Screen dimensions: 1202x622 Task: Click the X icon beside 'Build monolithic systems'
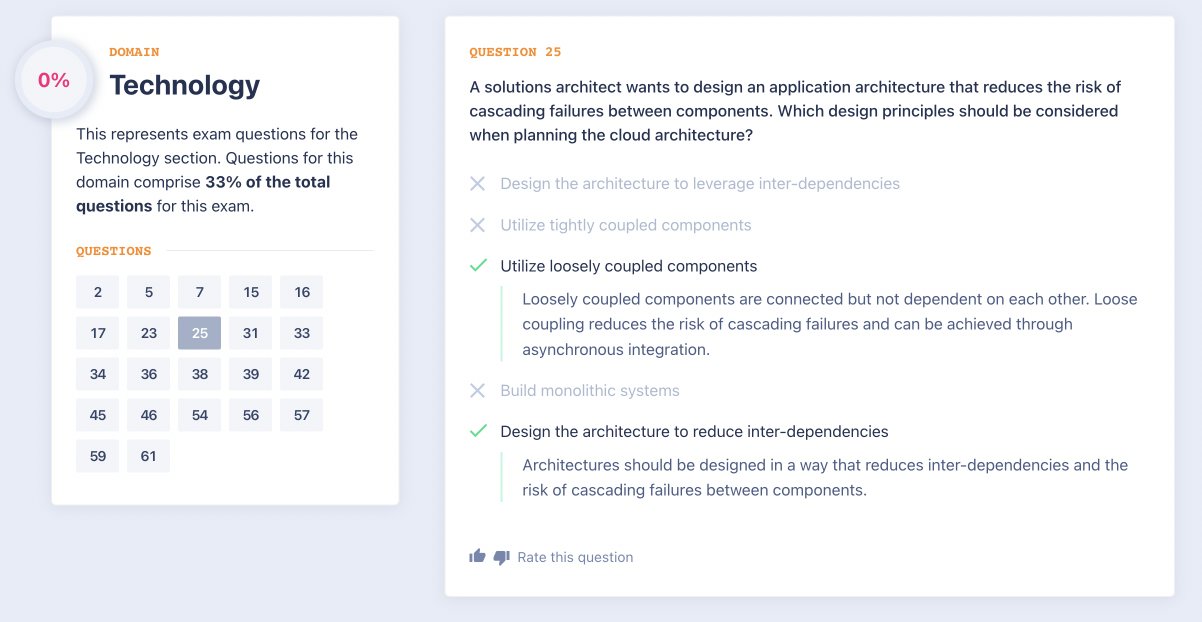(x=478, y=391)
